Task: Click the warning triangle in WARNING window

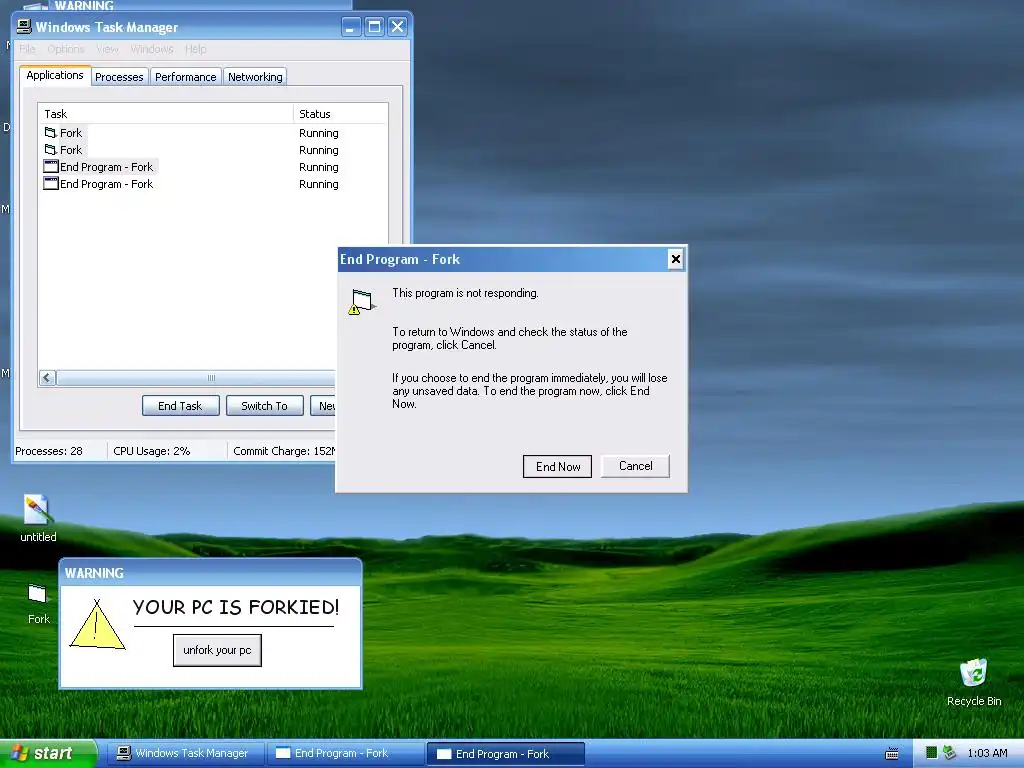Action: pyautogui.click(x=97, y=625)
